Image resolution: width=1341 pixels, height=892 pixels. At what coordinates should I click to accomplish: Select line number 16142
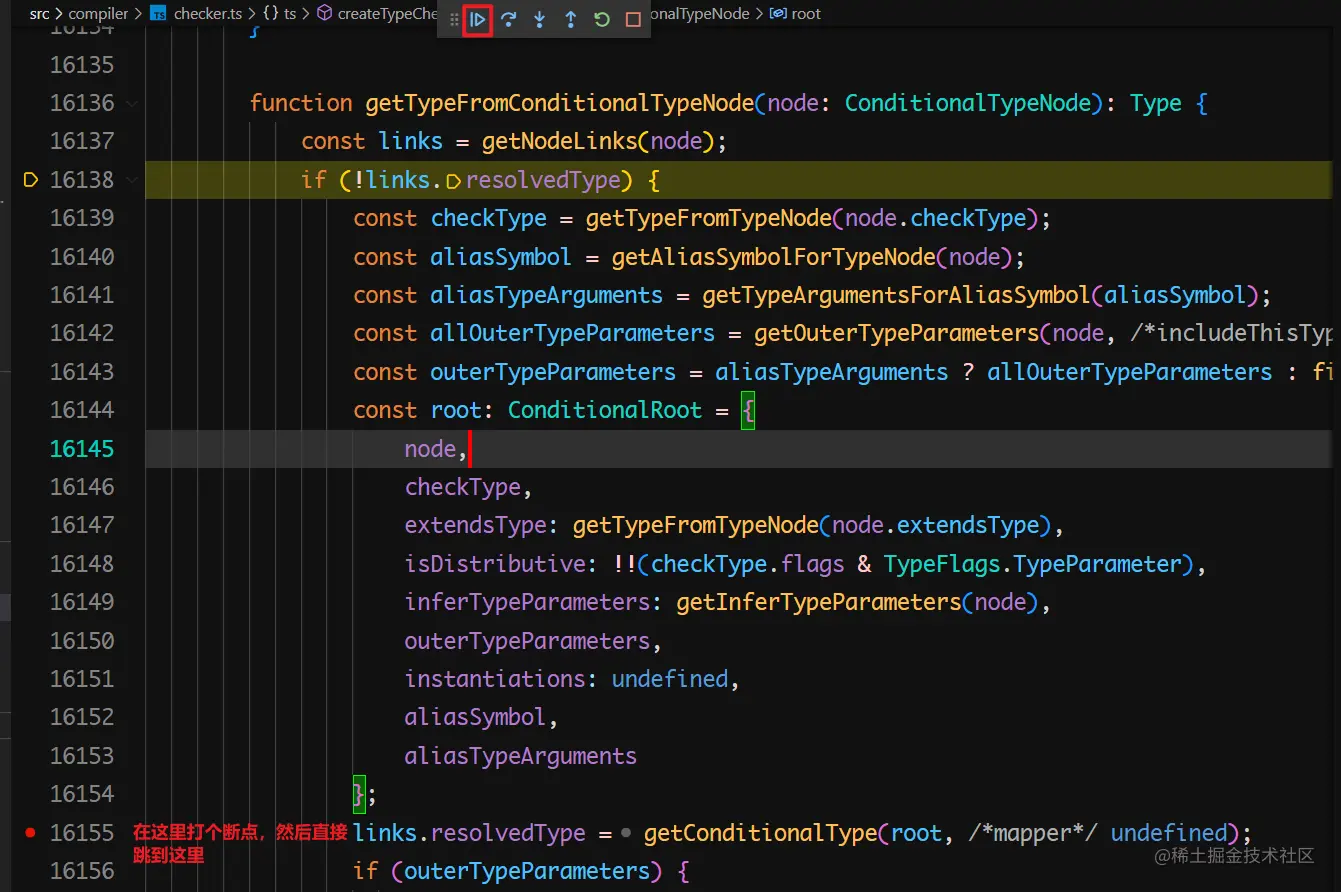(x=82, y=333)
